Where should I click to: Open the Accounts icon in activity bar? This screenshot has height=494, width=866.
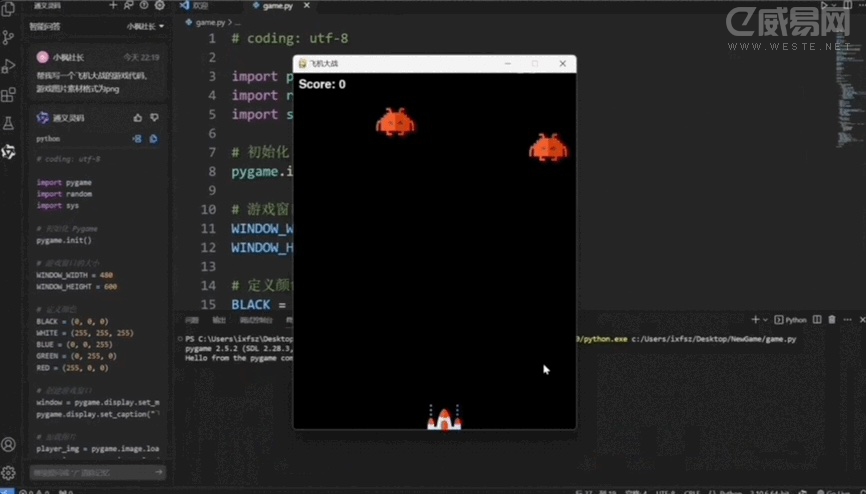pyautogui.click(x=9, y=444)
